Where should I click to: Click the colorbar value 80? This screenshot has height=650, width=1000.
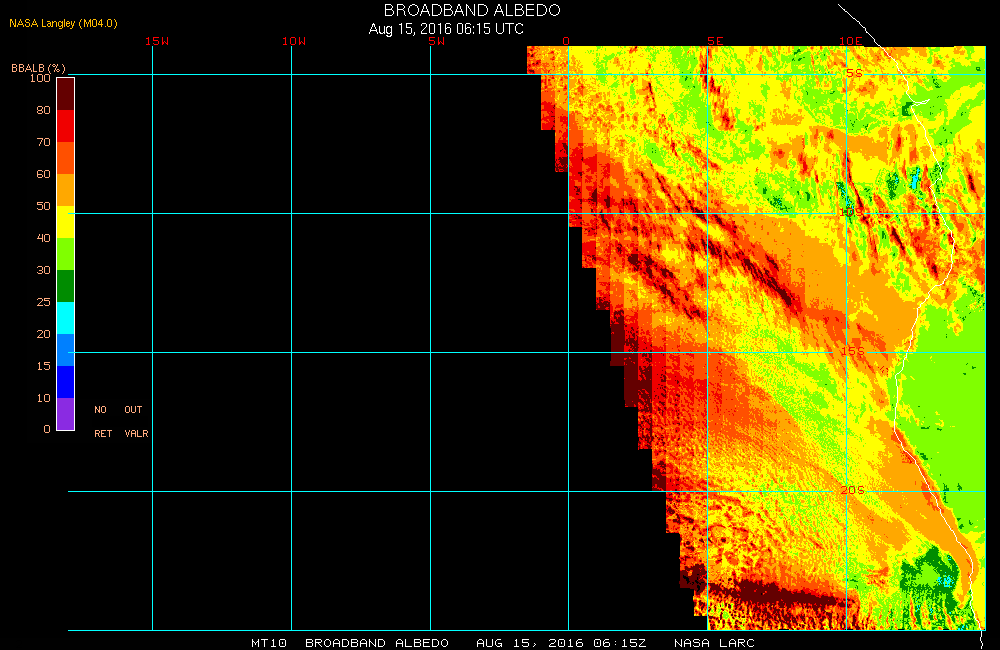[43, 110]
